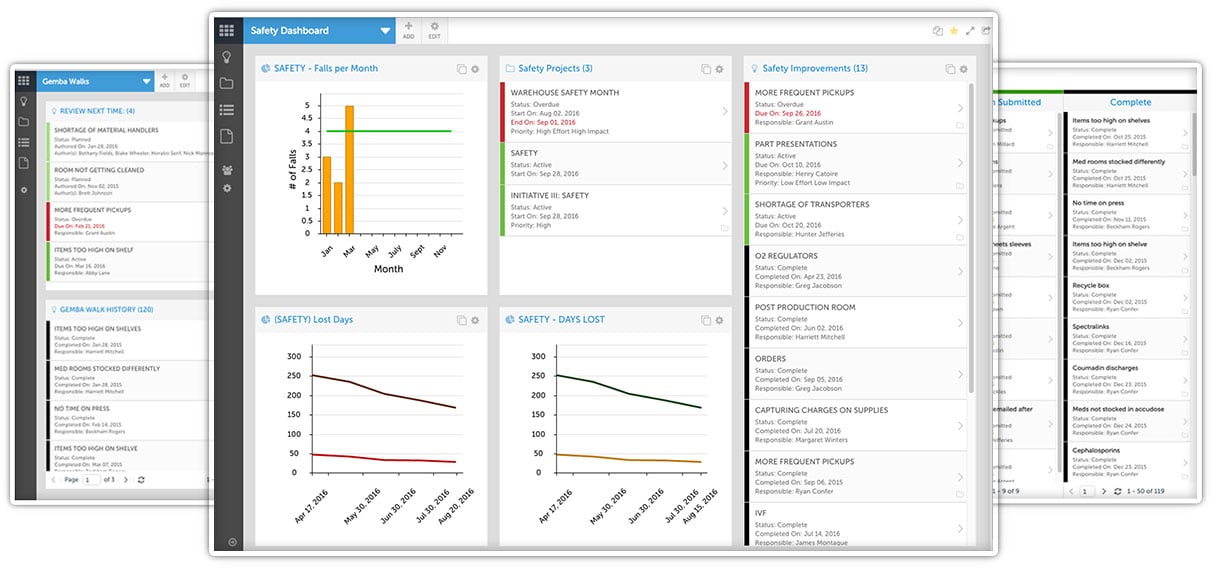Expand chevron on POST PRODUCTION ROOM improvement
The width and height of the screenshot is (1213, 568).
tap(960, 323)
